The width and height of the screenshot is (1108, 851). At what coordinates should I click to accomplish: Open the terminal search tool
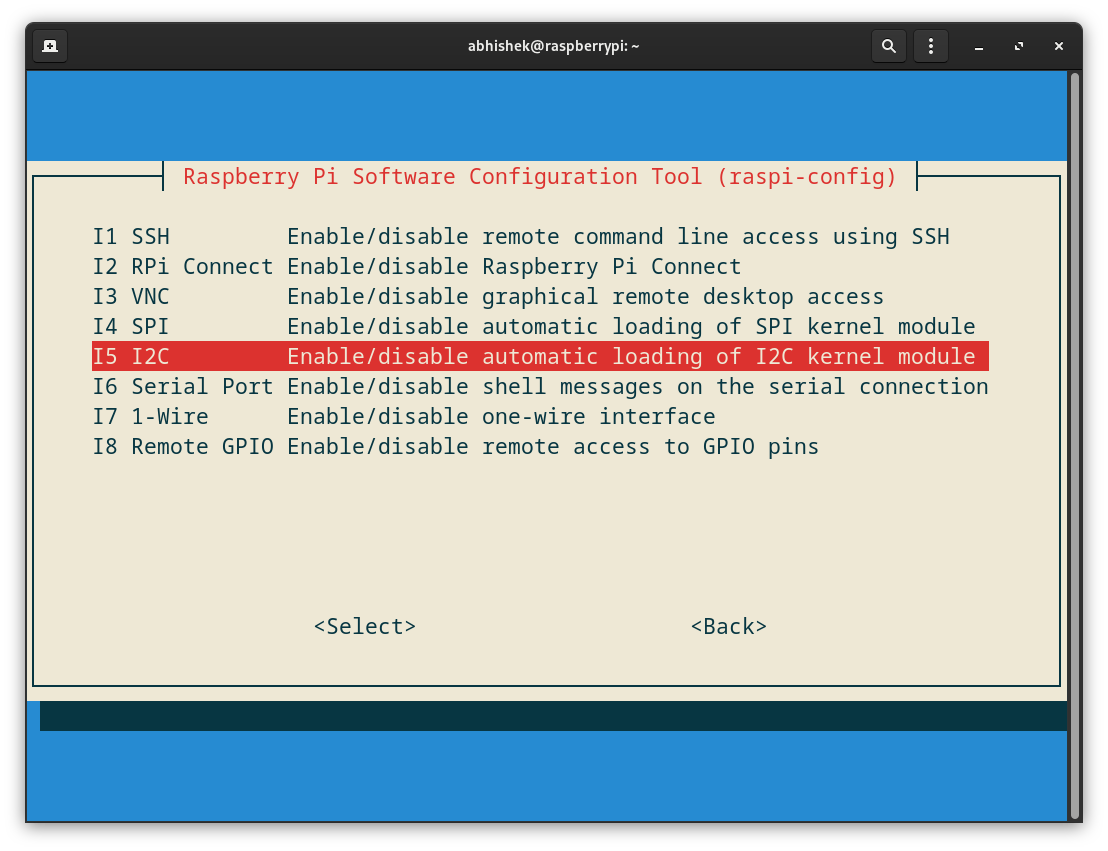coord(888,45)
